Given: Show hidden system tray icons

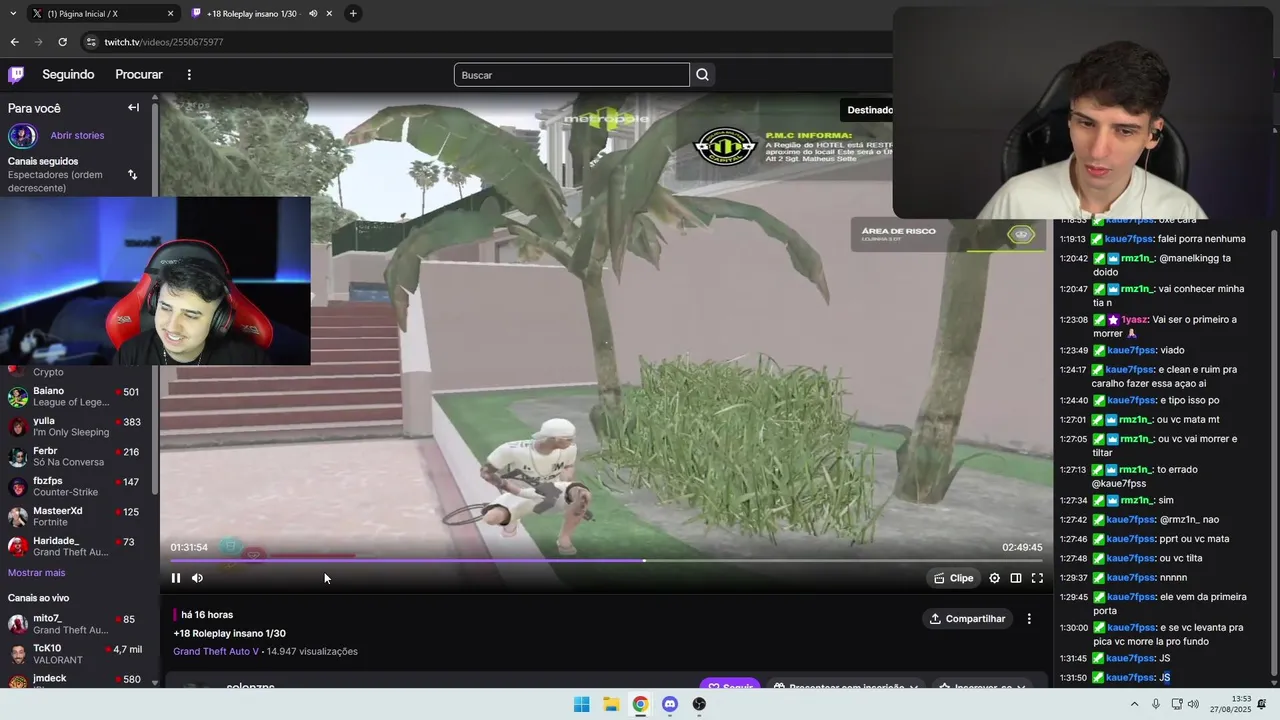Looking at the screenshot, I should click(1134, 704).
